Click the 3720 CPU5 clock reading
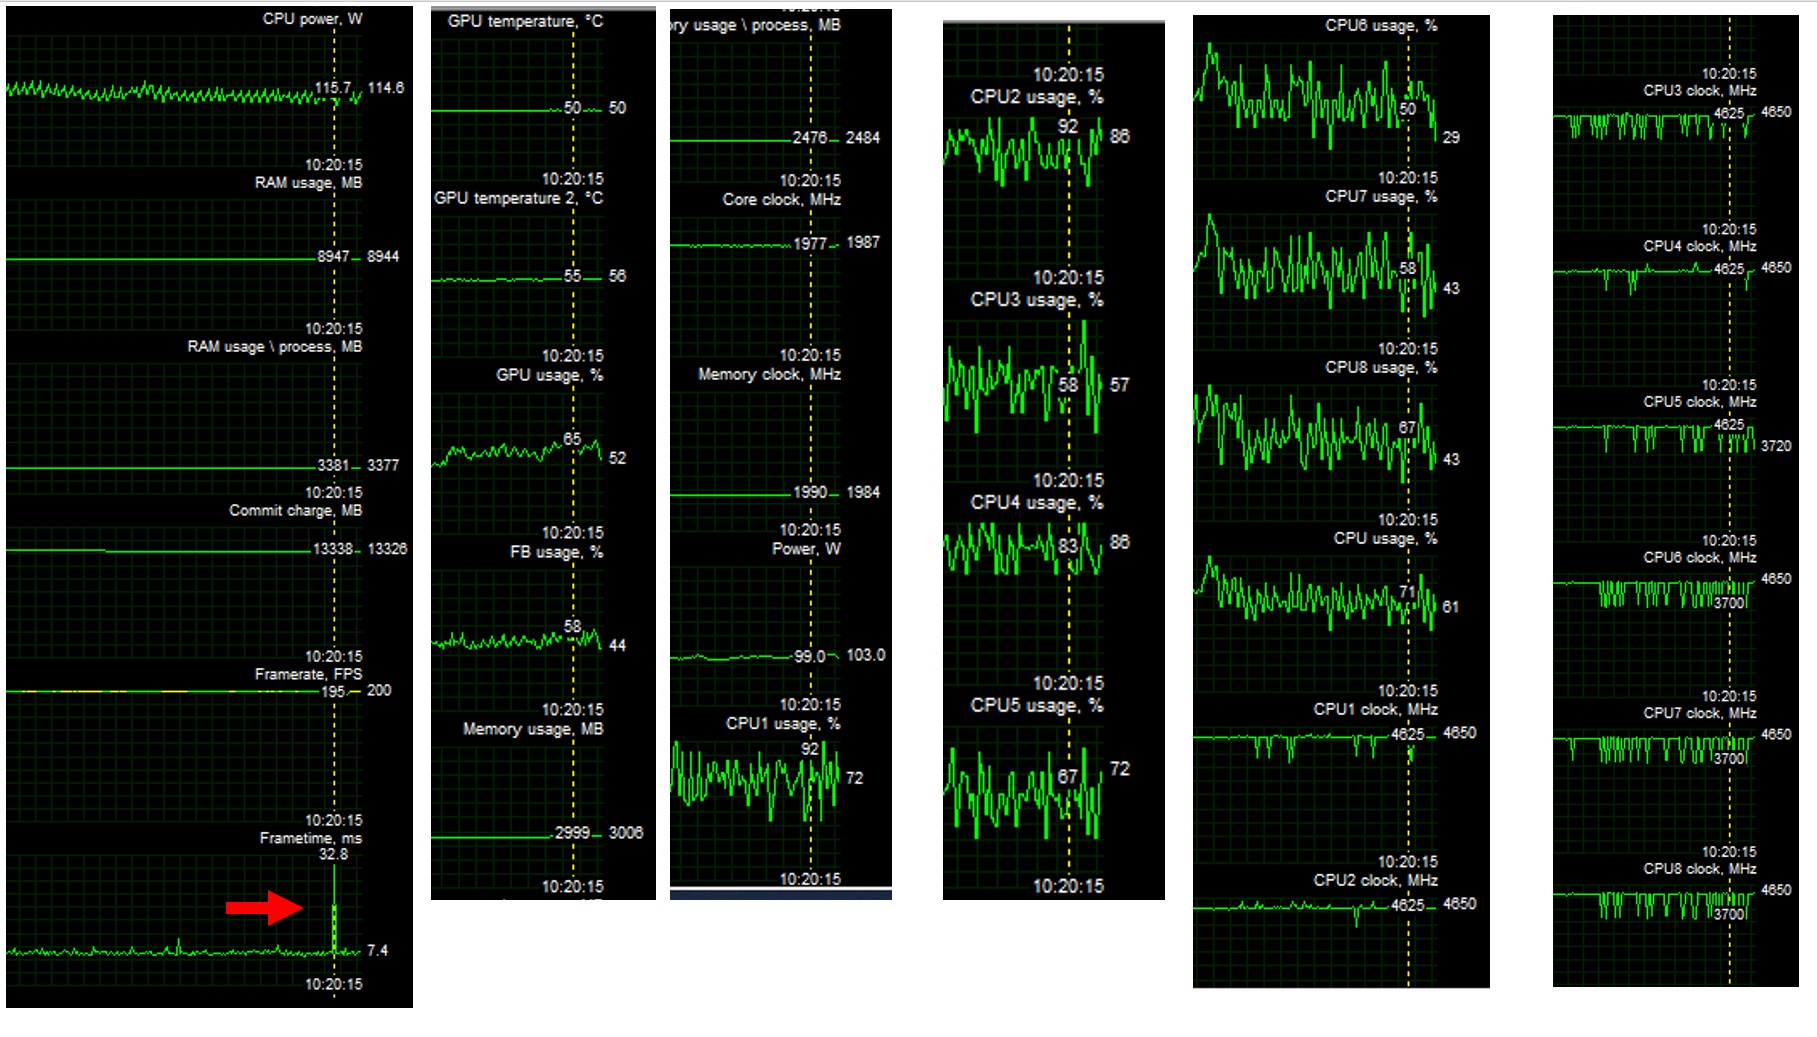 (x=1776, y=446)
